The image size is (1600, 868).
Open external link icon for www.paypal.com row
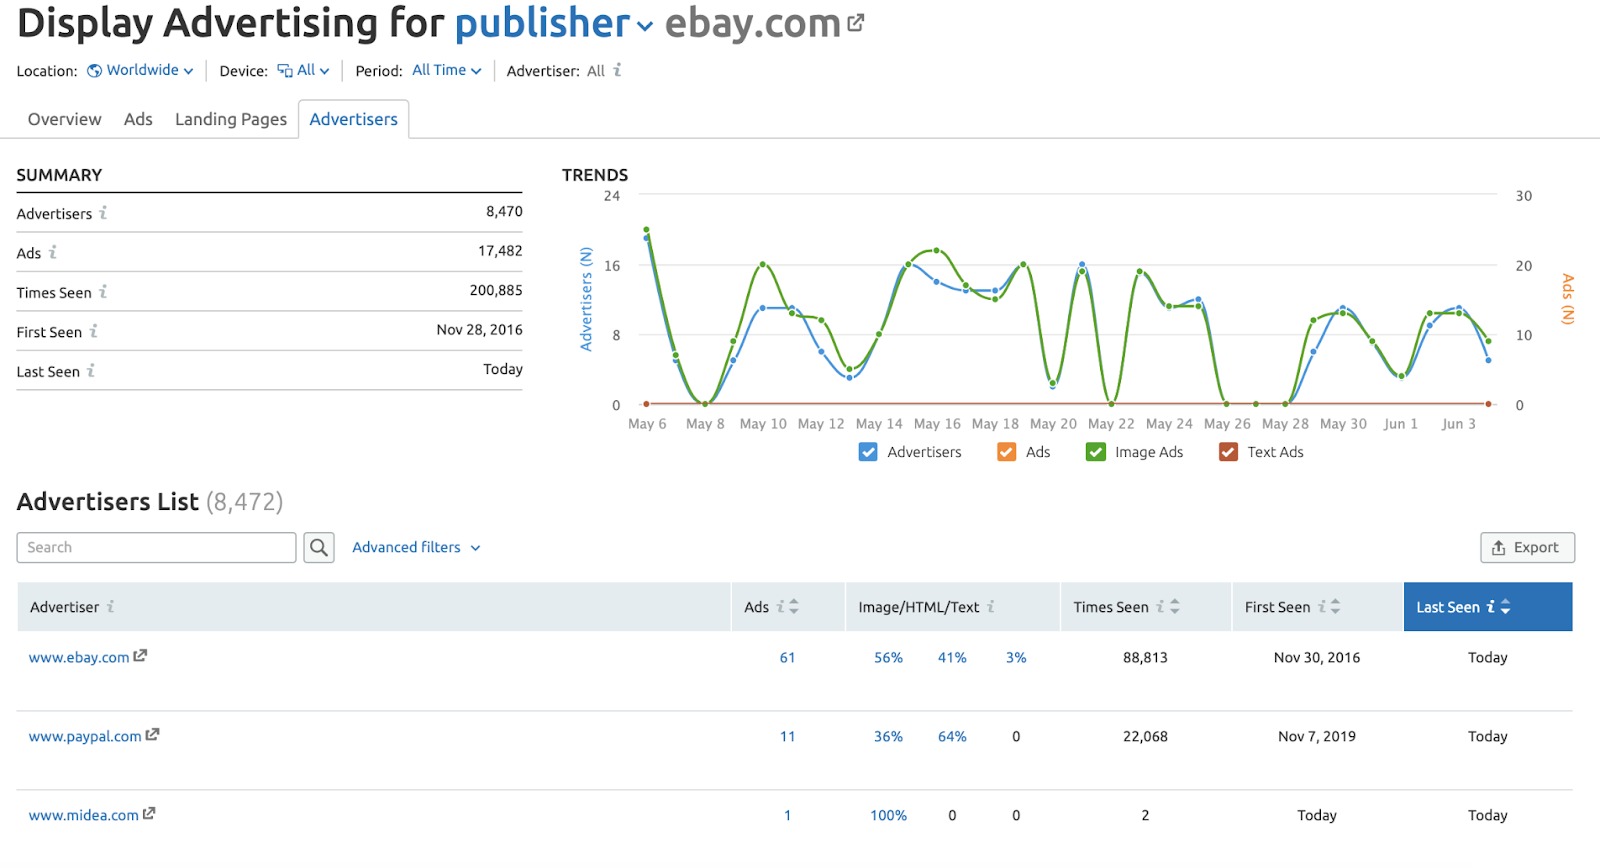click(152, 735)
